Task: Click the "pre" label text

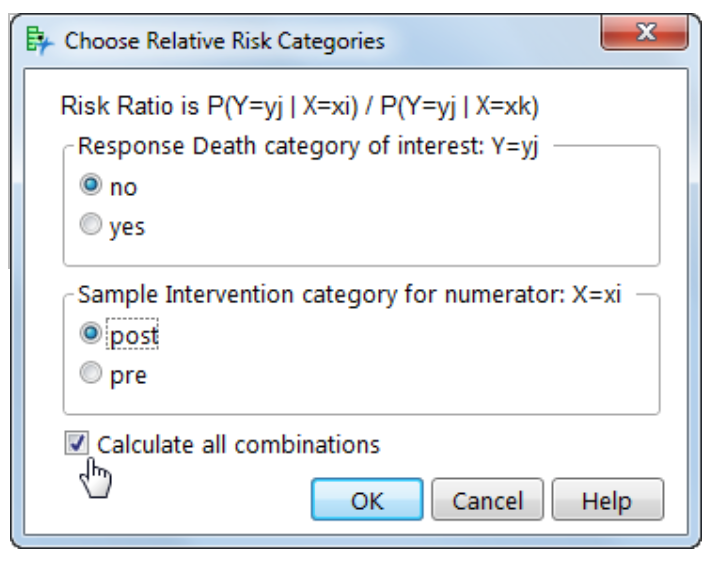Action: pos(128,376)
